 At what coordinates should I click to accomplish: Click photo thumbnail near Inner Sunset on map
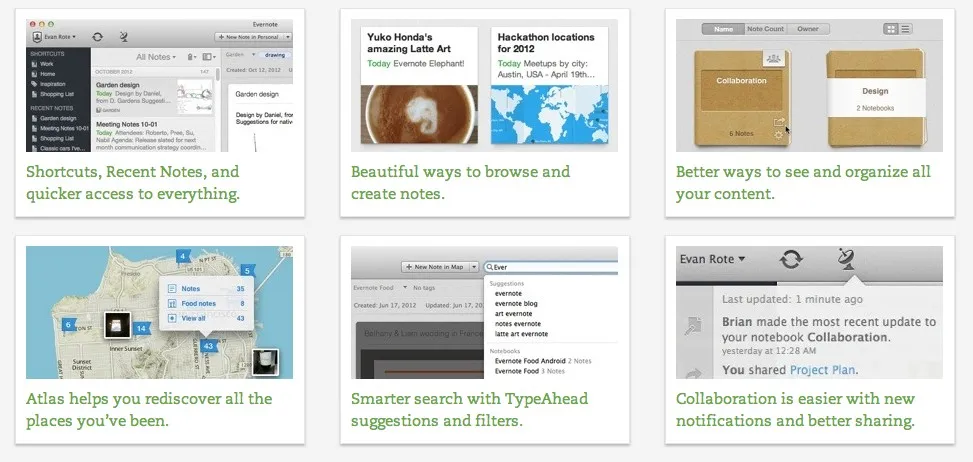[117, 324]
